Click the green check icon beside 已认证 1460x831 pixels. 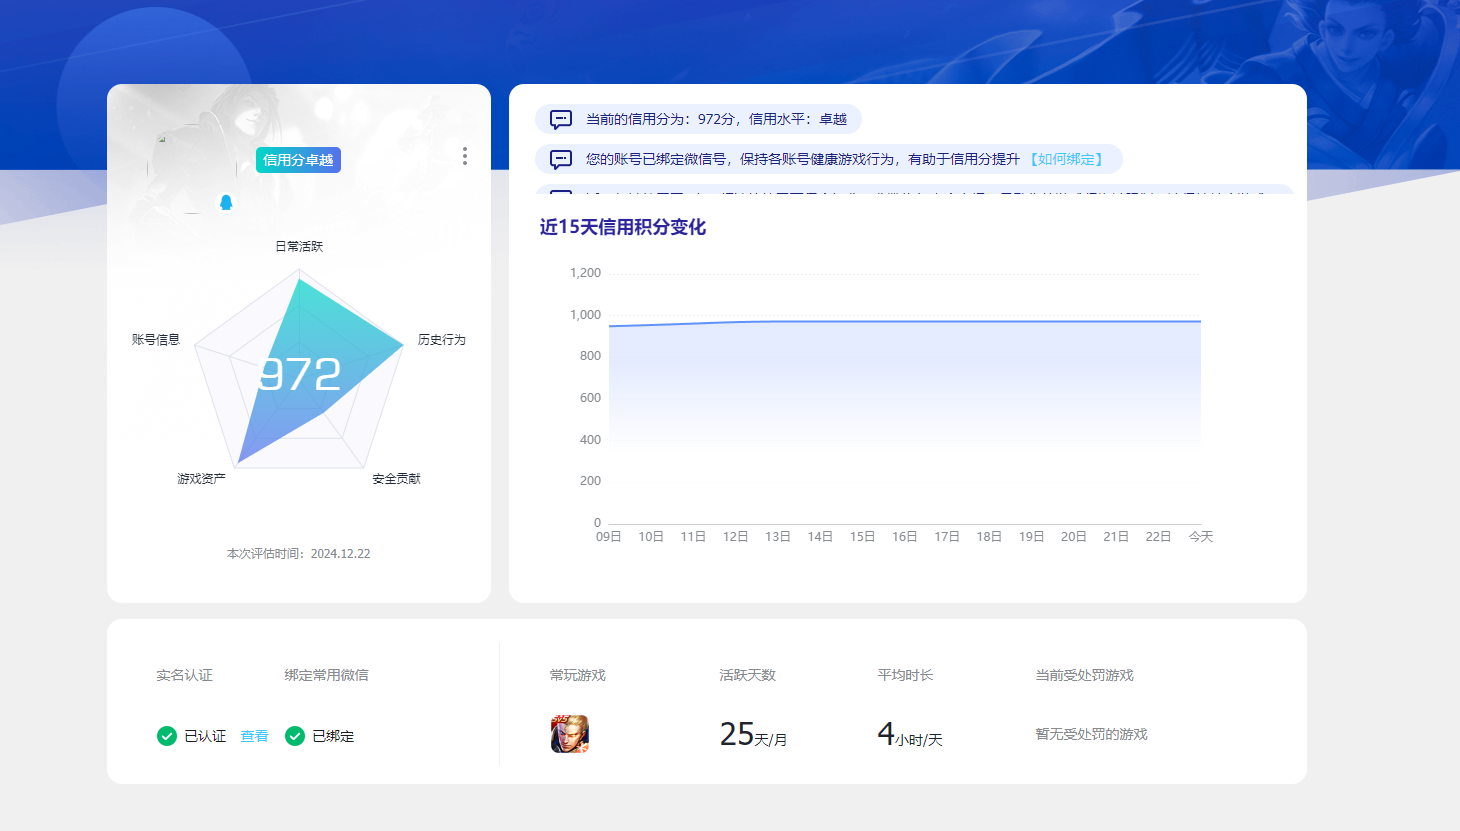pos(167,736)
